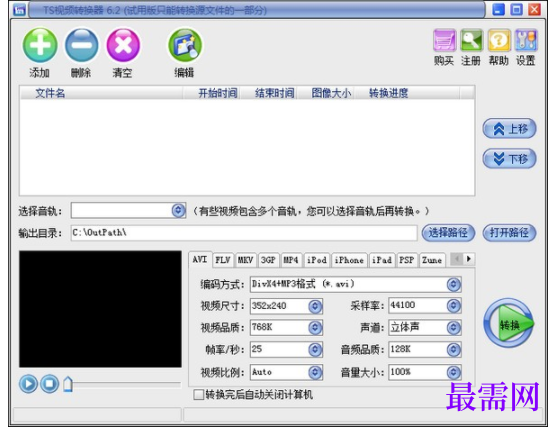This screenshot has width=558, height=428.
Task: Open the video size 352x240 dropdown
Action: [x=315, y=306]
